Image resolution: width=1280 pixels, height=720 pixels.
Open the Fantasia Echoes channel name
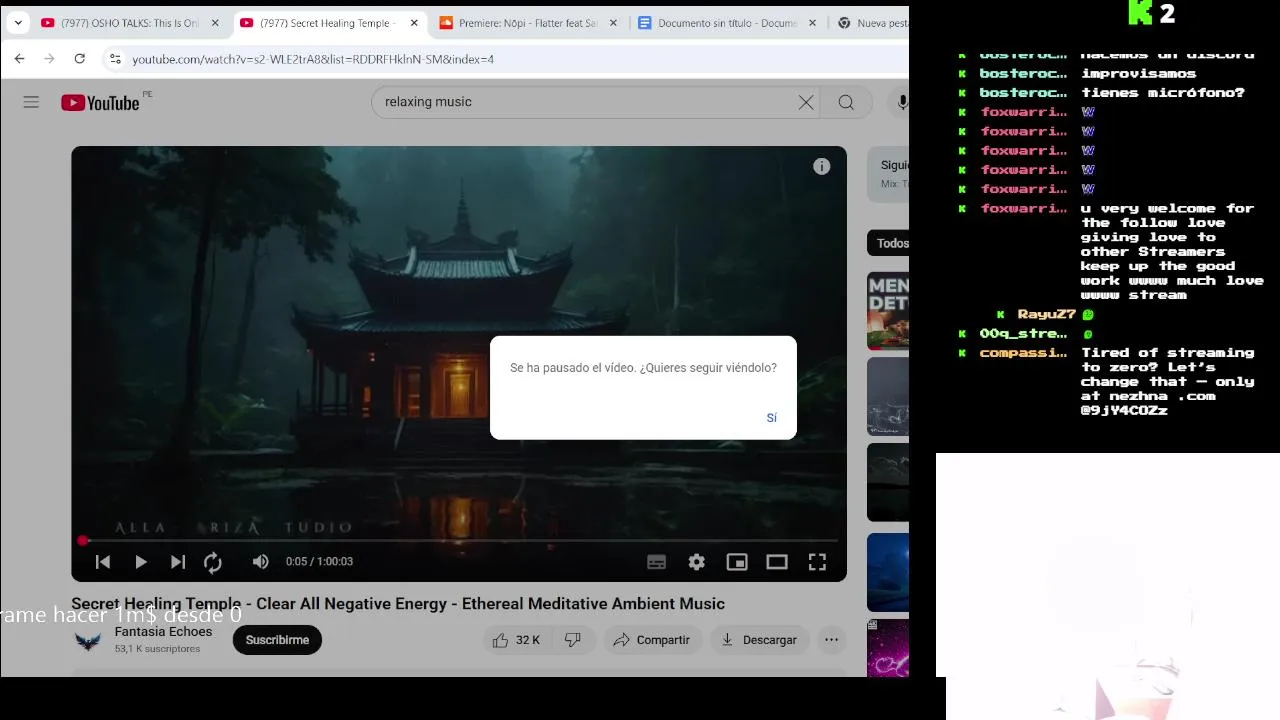[x=163, y=632]
